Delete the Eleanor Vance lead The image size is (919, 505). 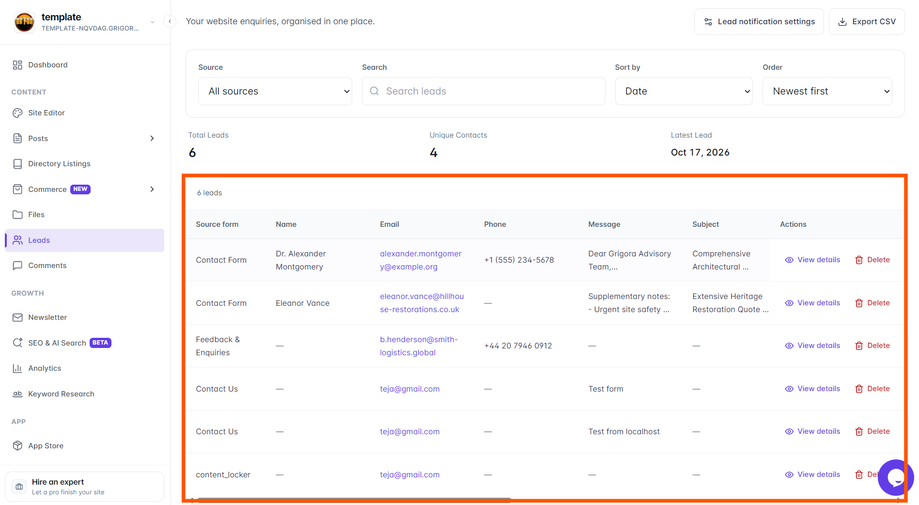872,303
